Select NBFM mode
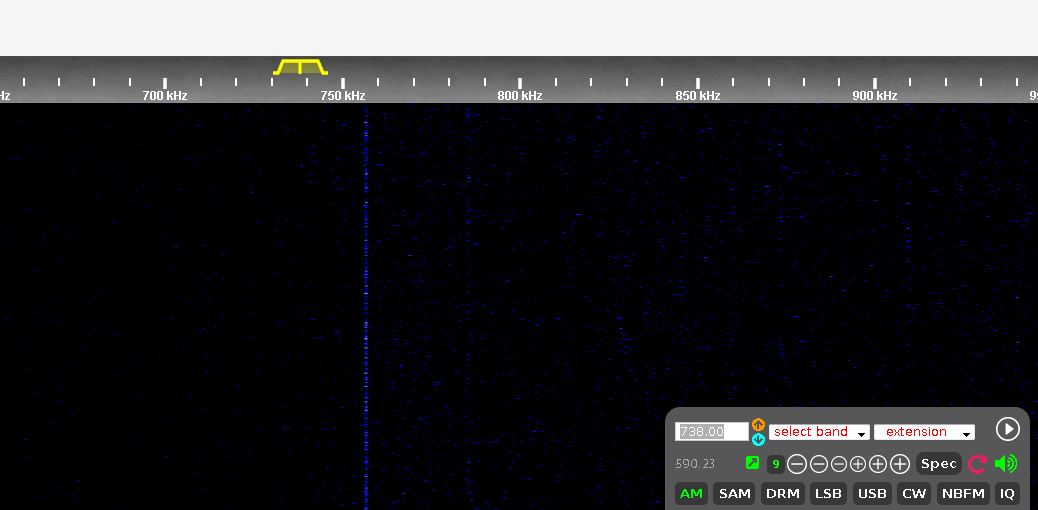The height and width of the screenshot is (510, 1038). [x=963, y=493]
